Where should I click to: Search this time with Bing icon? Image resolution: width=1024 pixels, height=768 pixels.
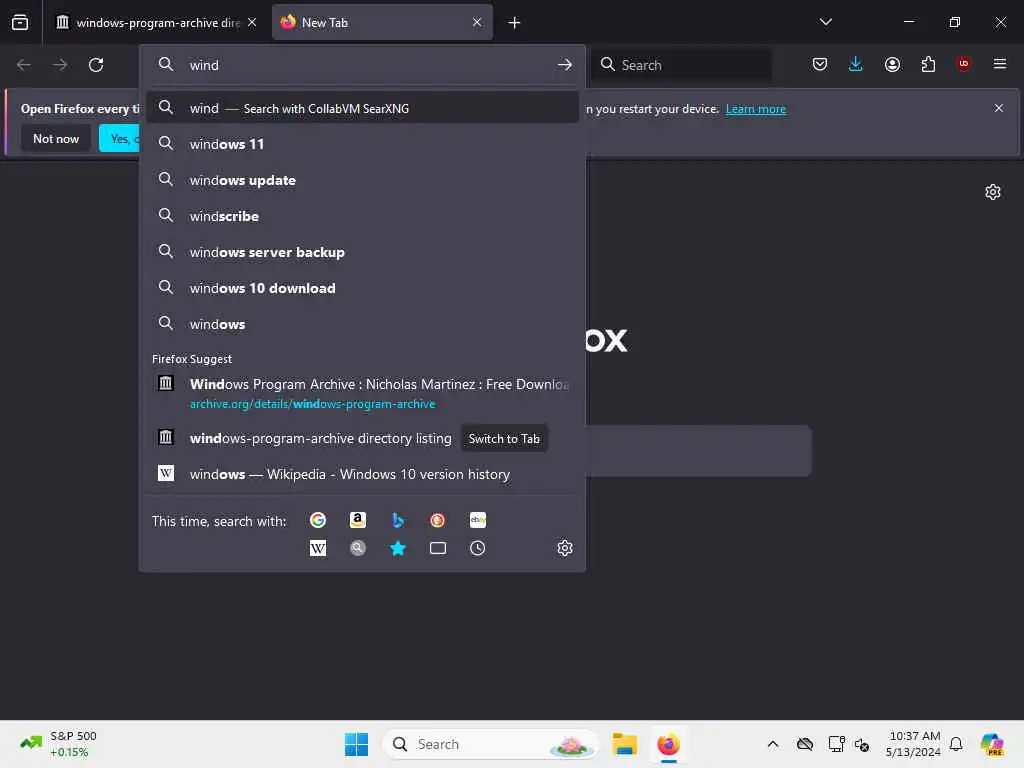pyautogui.click(x=398, y=520)
